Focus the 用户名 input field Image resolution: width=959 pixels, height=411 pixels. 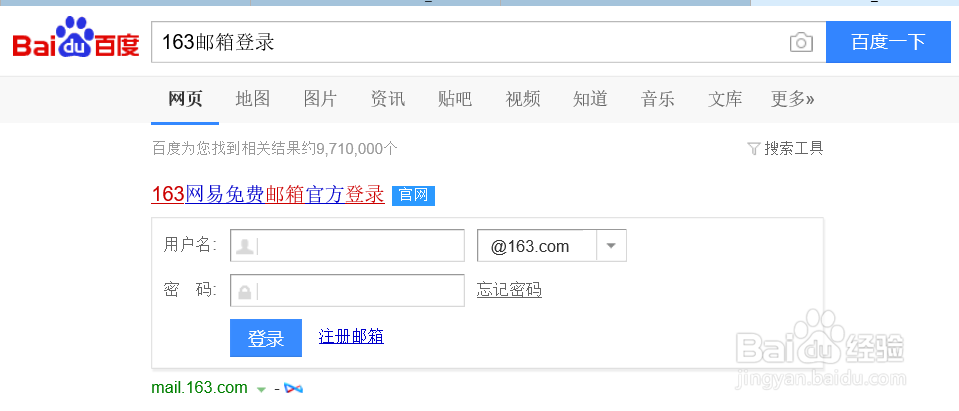347,246
